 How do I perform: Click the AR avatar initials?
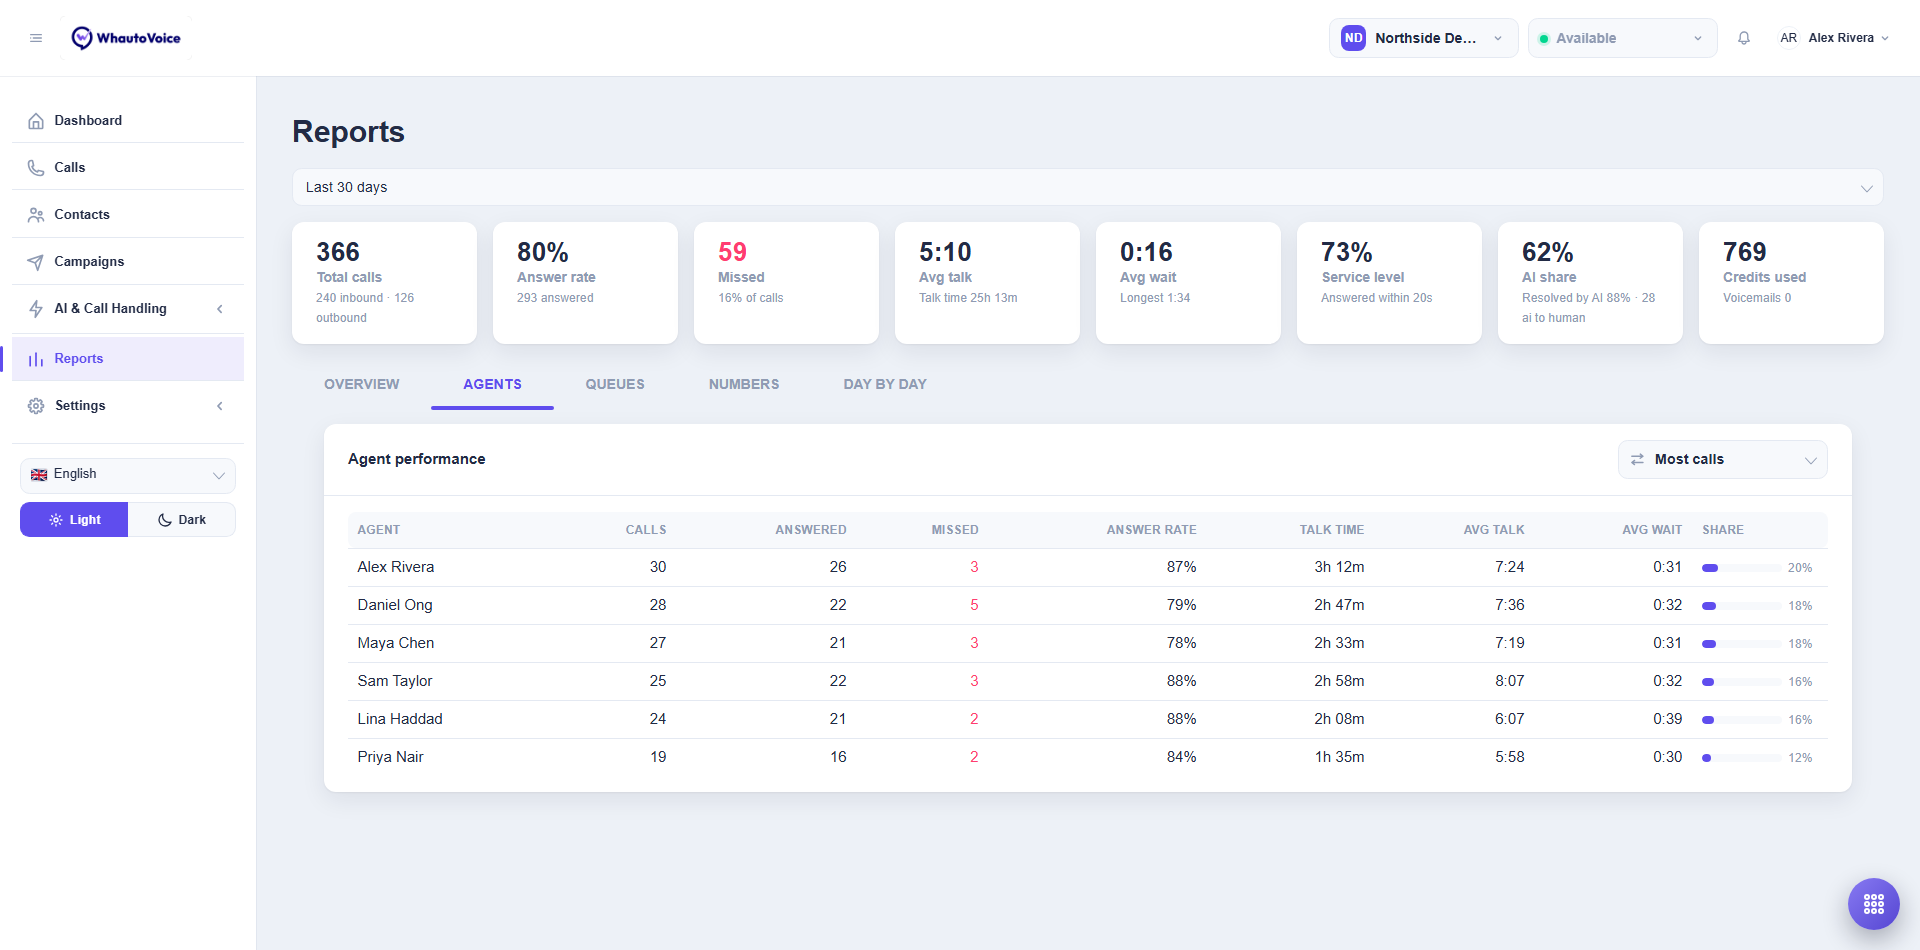[1788, 38]
